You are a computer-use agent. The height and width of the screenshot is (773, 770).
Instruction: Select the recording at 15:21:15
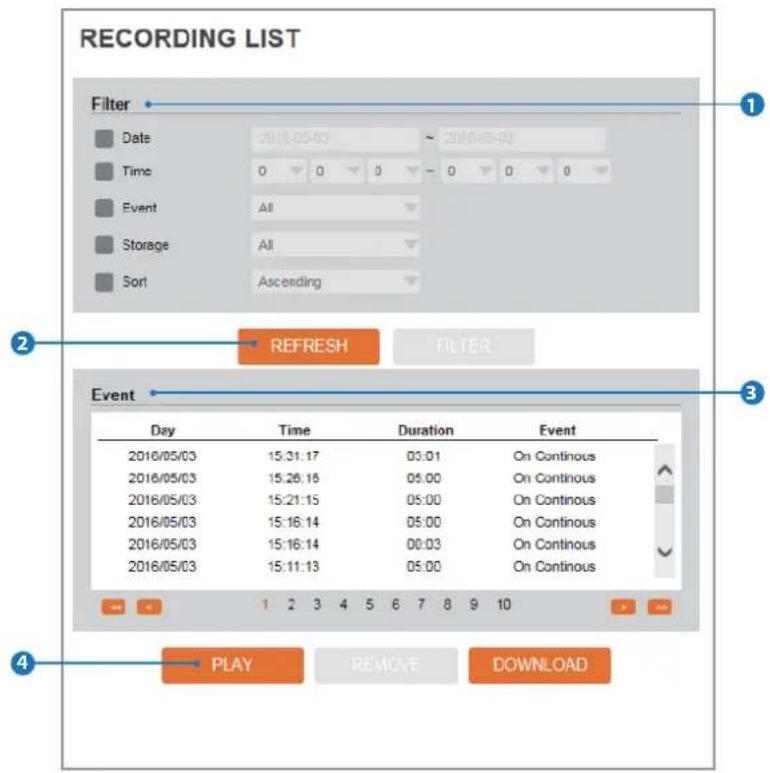click(375, 500)
